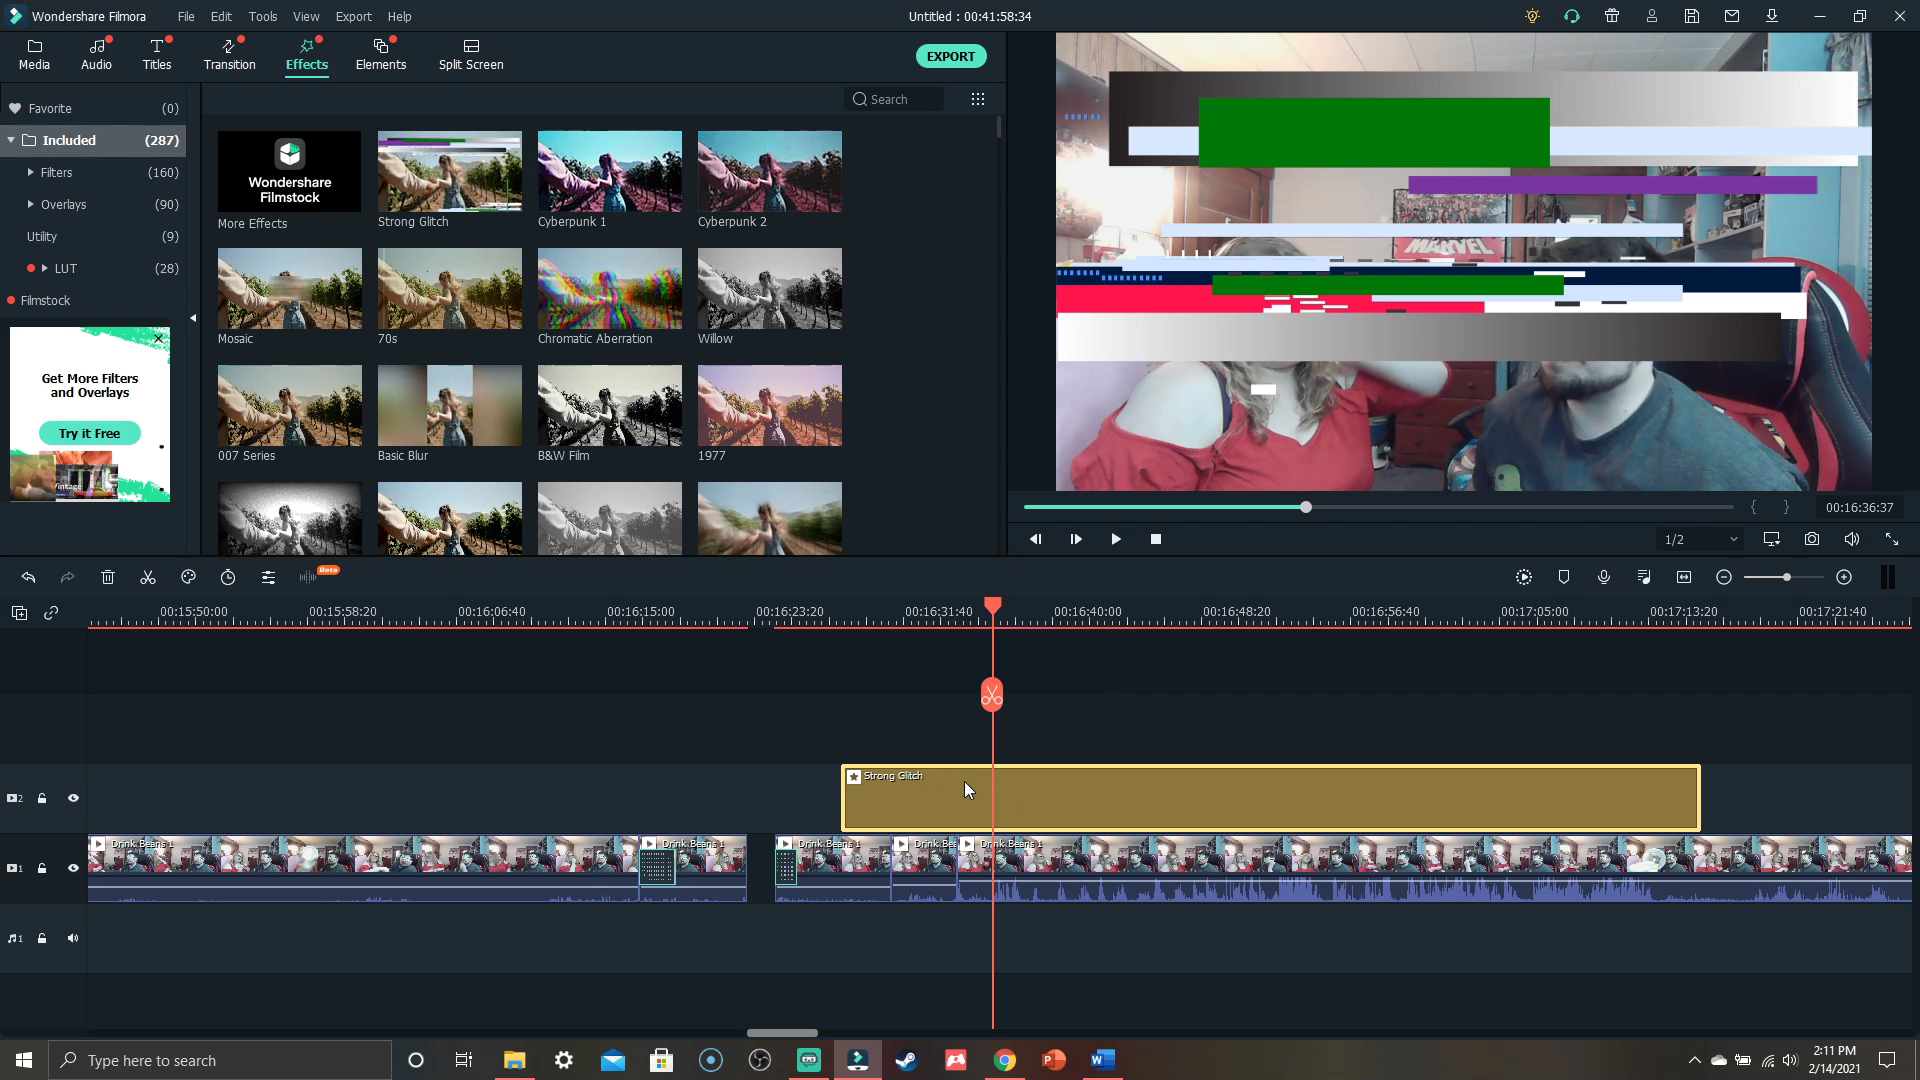The width and height of the screenshot is (1920, 1080).
Task: Hide video track 1 with eye icon
Action: click(73, 868)
